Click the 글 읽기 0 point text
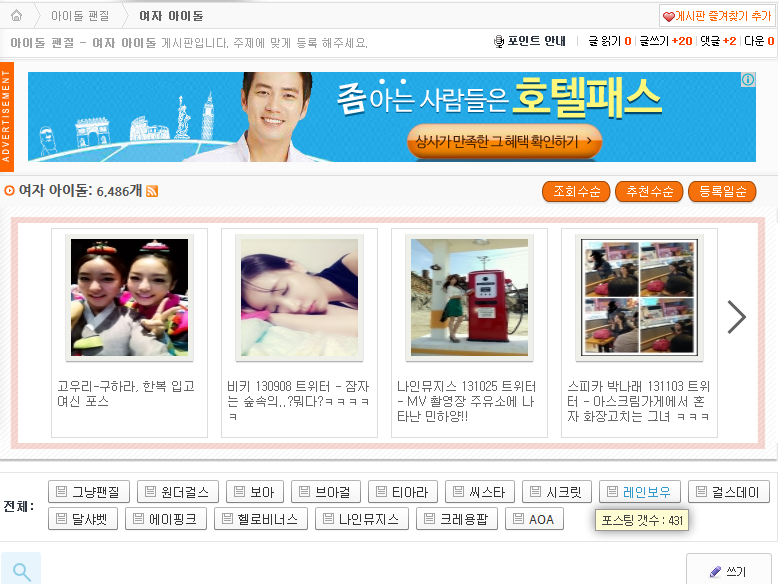 [x=610, y=41]
